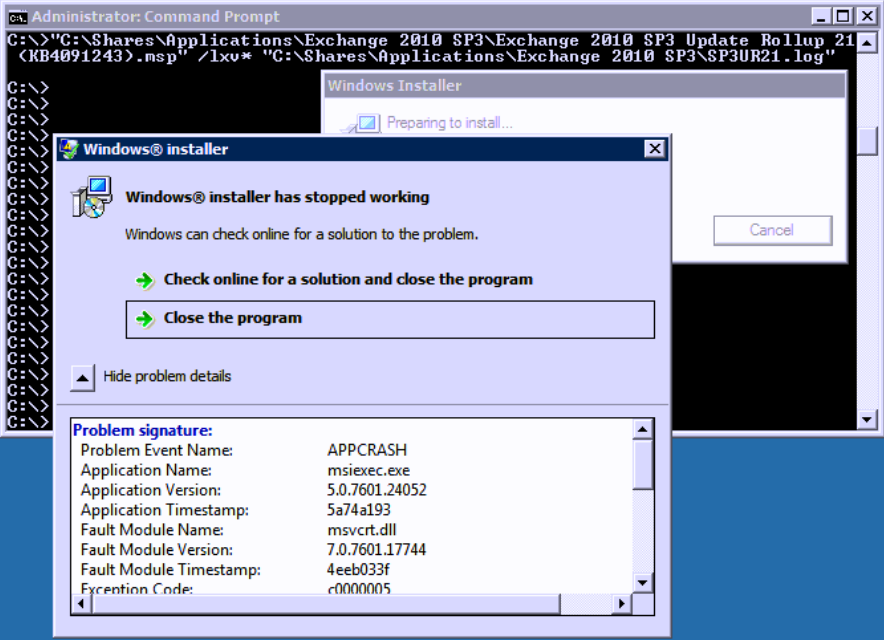Click the installer computer and disc icon

(x=91, y=197)
